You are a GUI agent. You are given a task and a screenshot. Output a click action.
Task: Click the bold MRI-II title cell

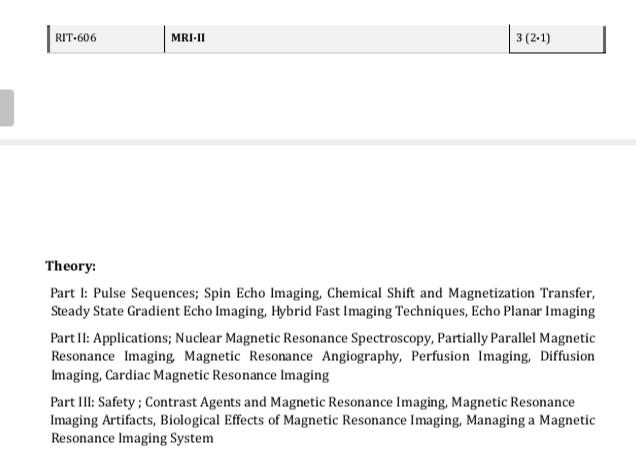(337, 39)
